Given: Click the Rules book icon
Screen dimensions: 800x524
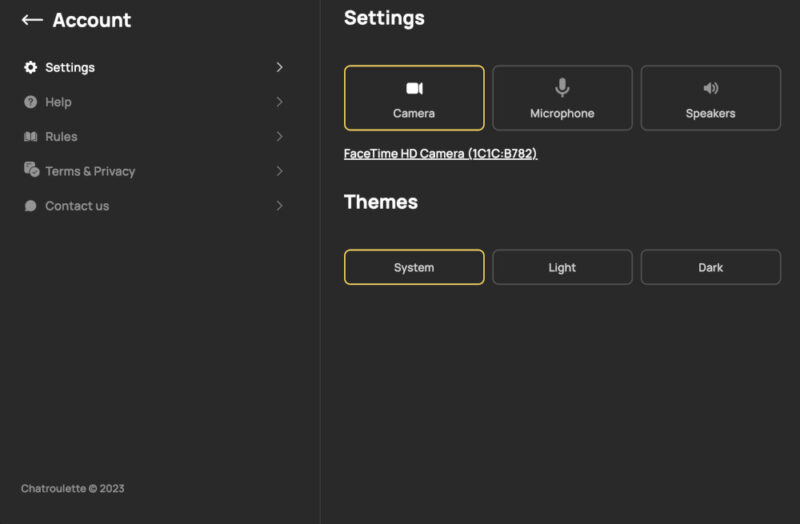Looking at the screenshot, I should [x=31, y=137].
